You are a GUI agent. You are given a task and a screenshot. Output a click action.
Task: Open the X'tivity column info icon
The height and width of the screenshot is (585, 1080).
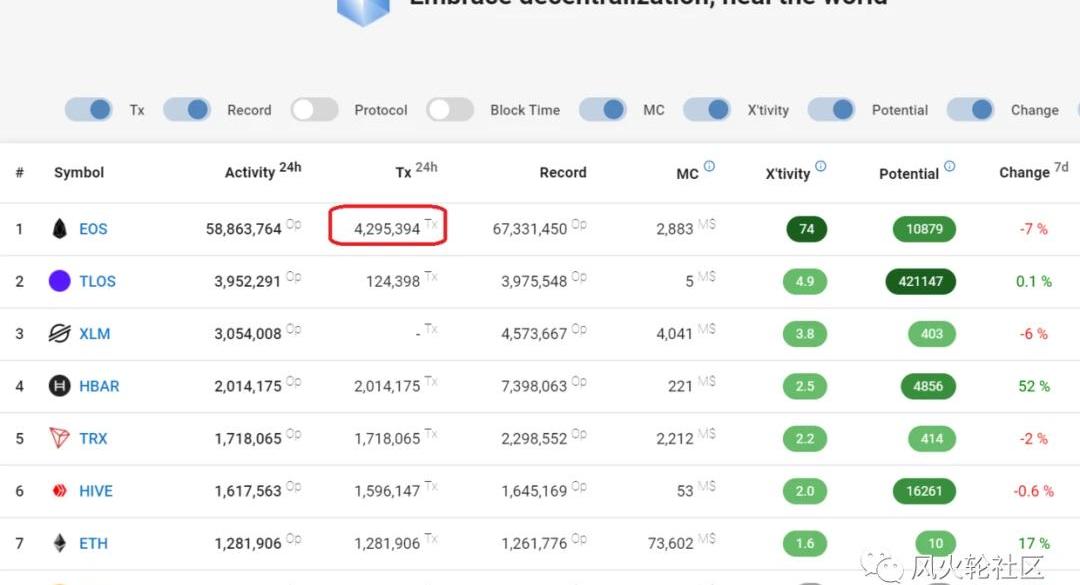[x=820, y=166]
